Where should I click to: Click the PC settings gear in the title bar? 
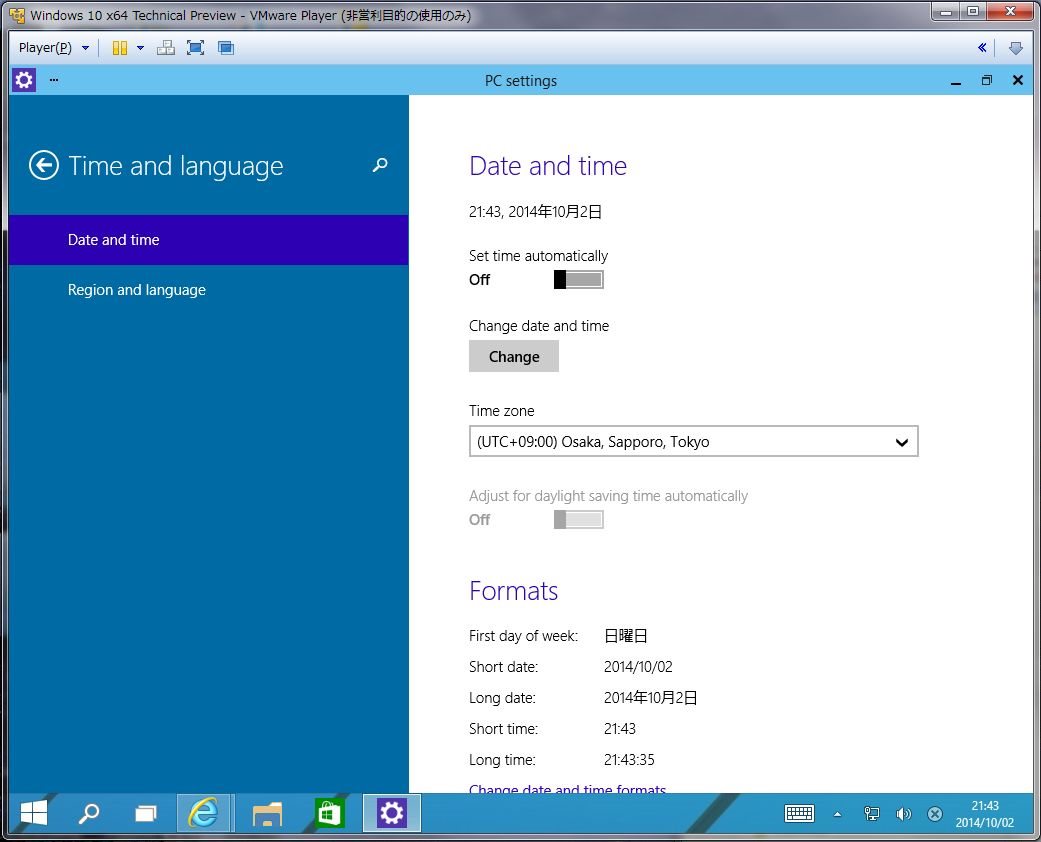[24, 80]
